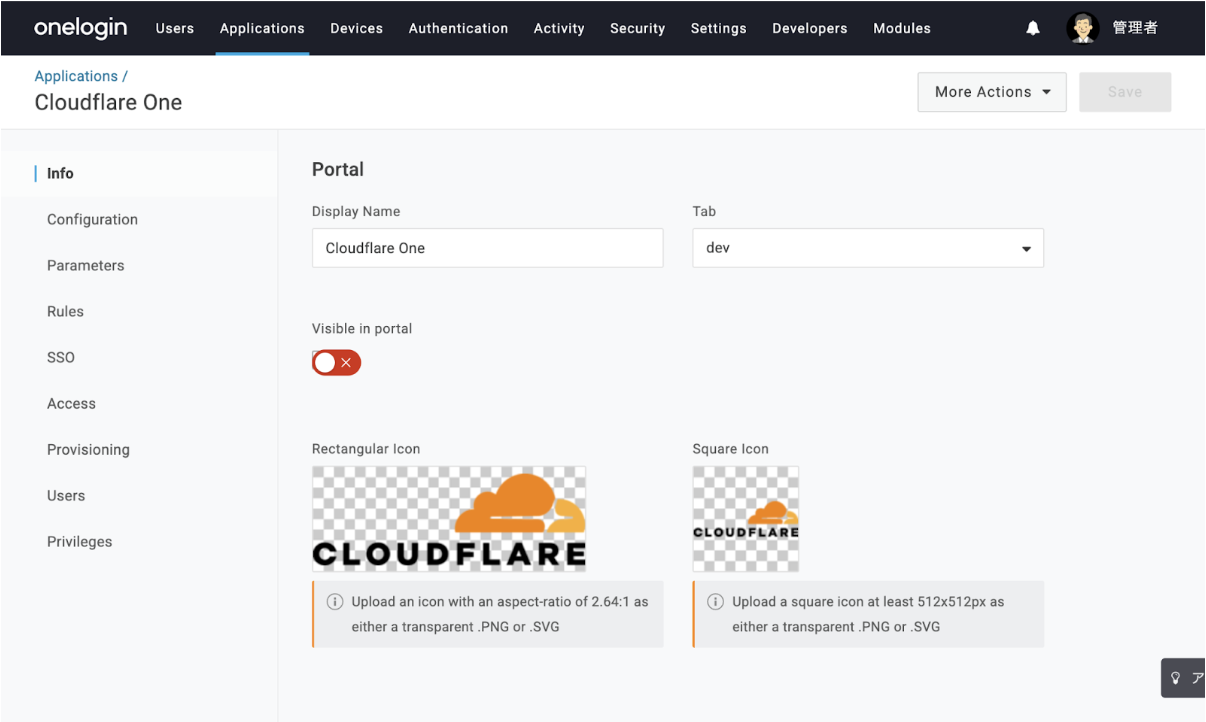Open the Security menu in navigation bar
1206x722 pixels.
click(x=637, y=28)
